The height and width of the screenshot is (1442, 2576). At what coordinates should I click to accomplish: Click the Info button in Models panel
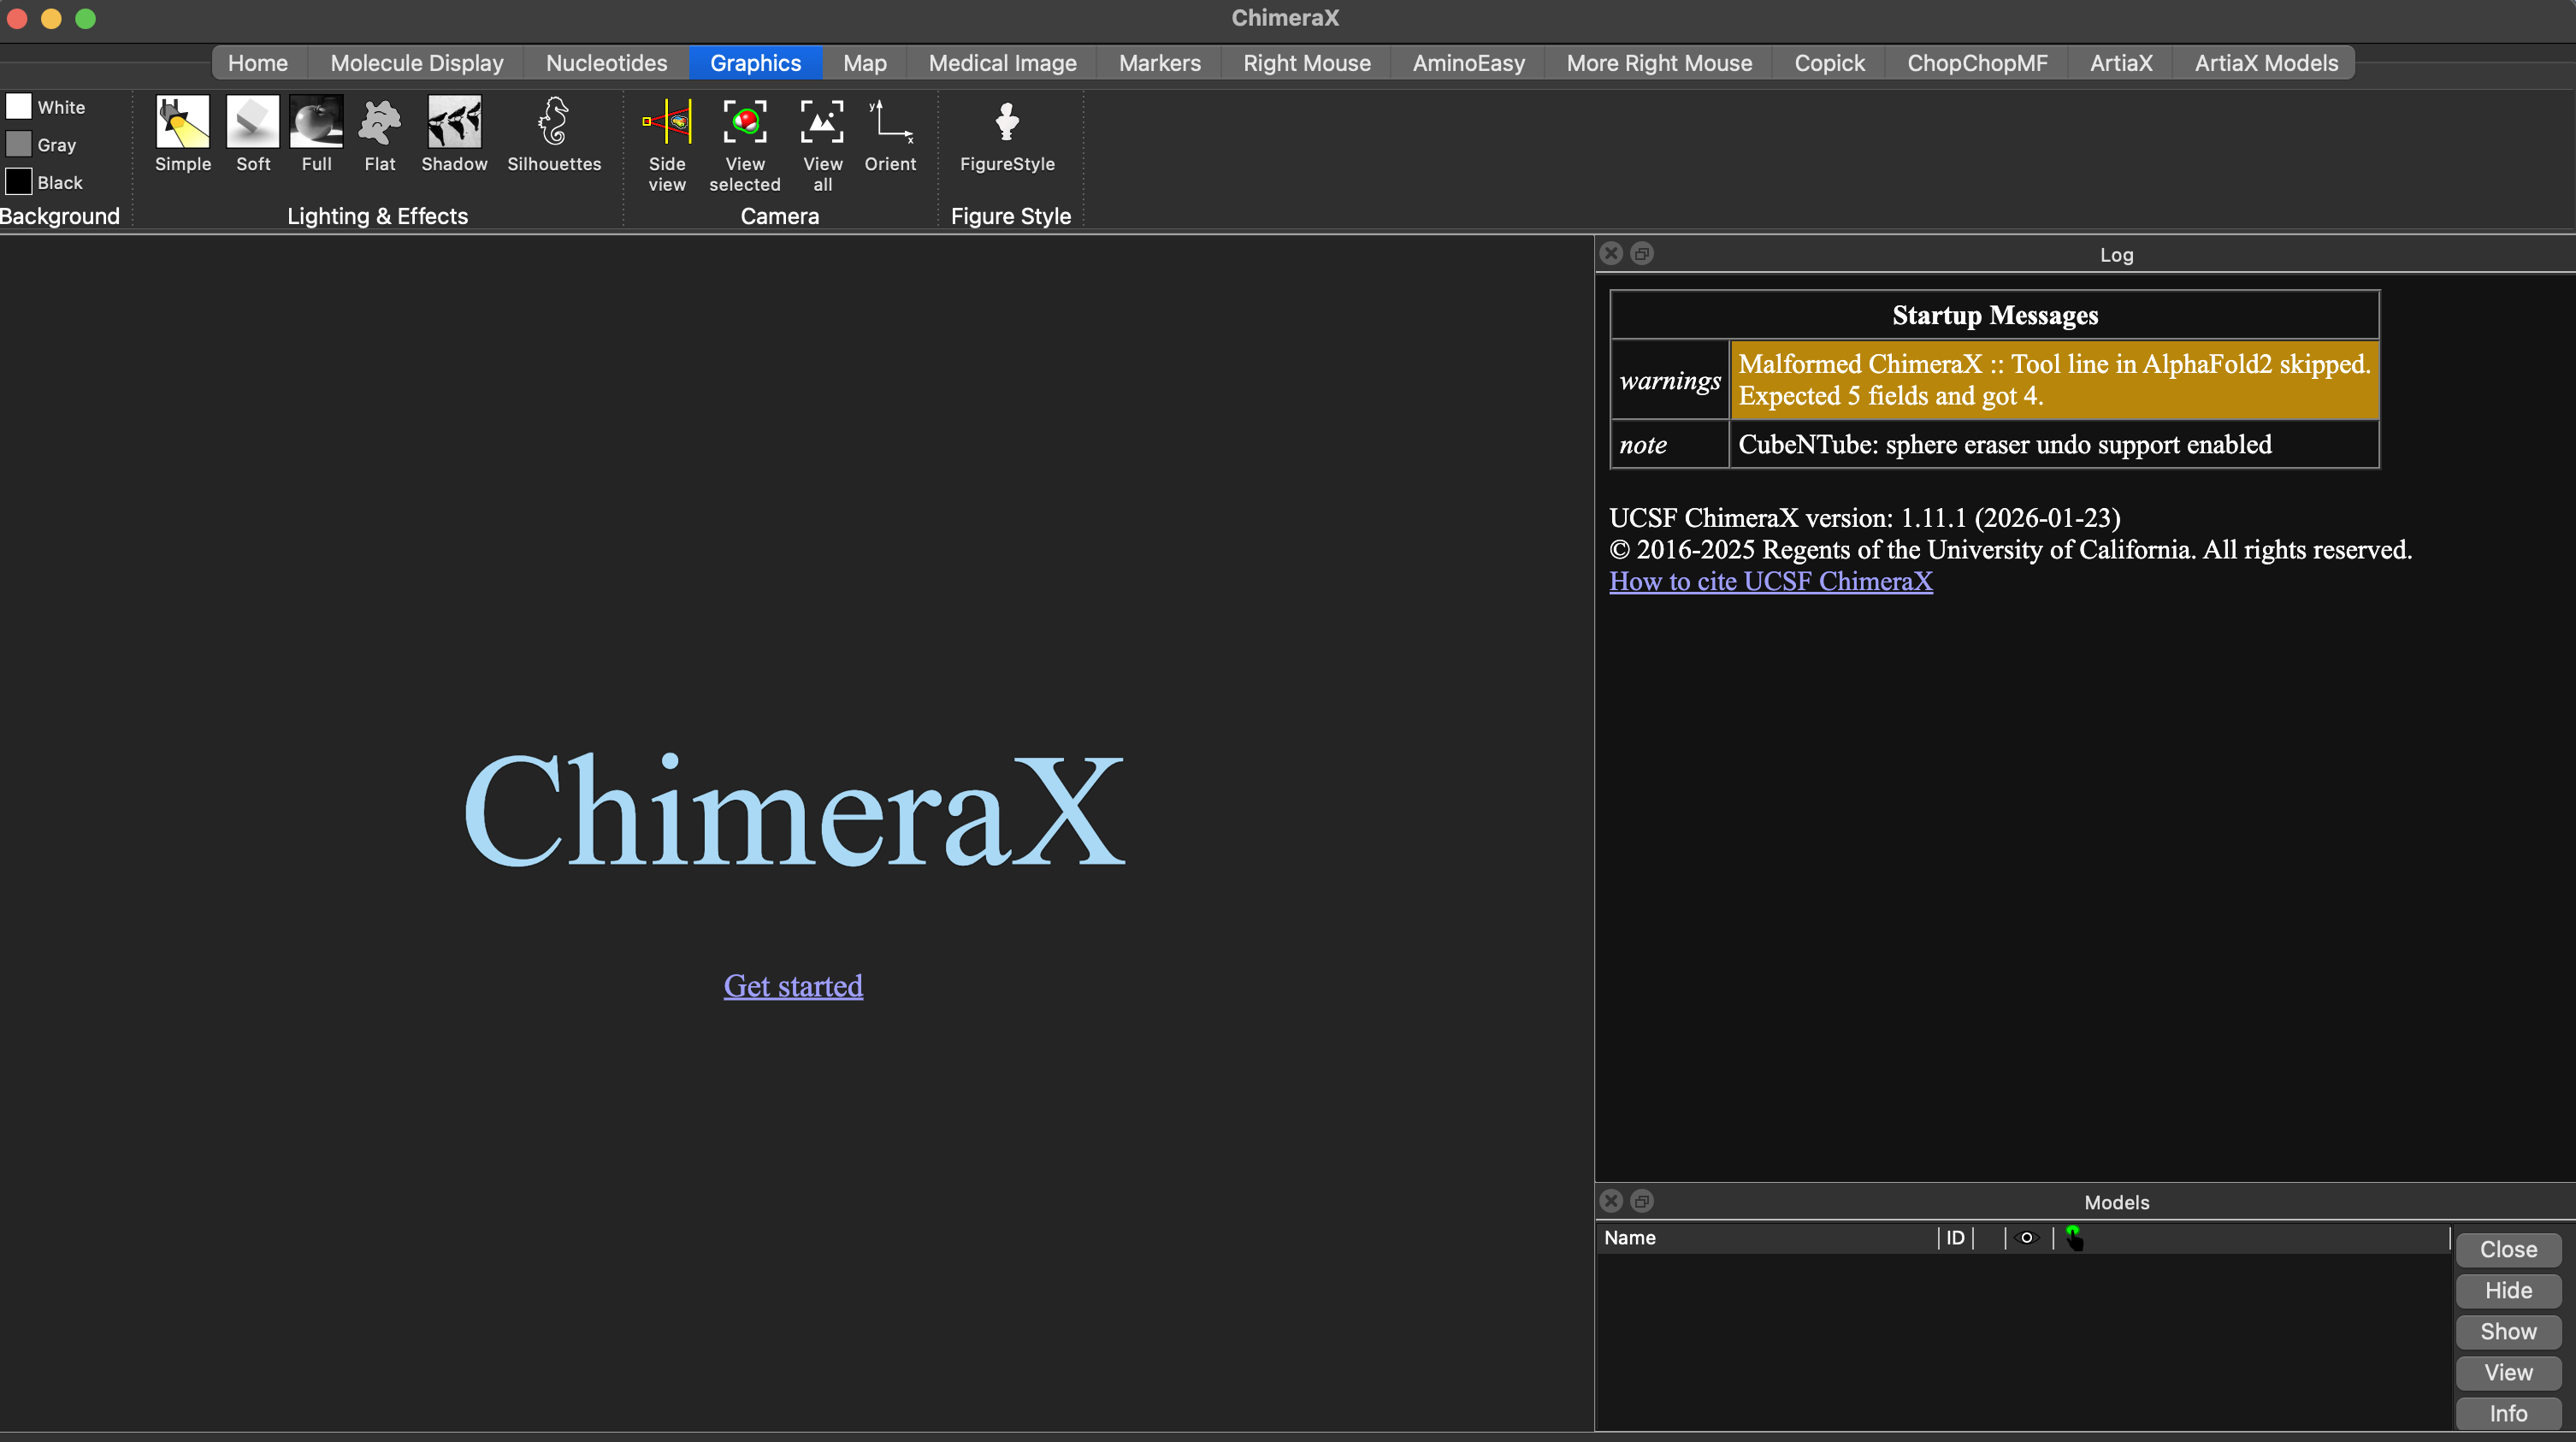pyautogui.click(x=2508, y=1414)
